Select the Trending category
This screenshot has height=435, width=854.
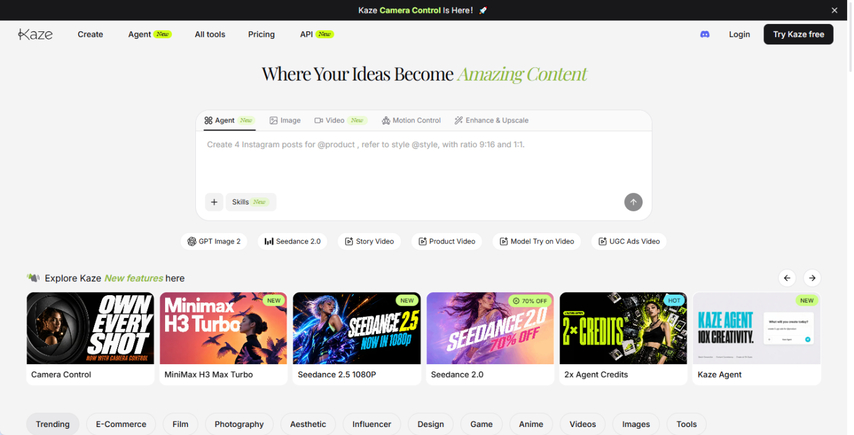pyautogui.click(x=53, y=424)
